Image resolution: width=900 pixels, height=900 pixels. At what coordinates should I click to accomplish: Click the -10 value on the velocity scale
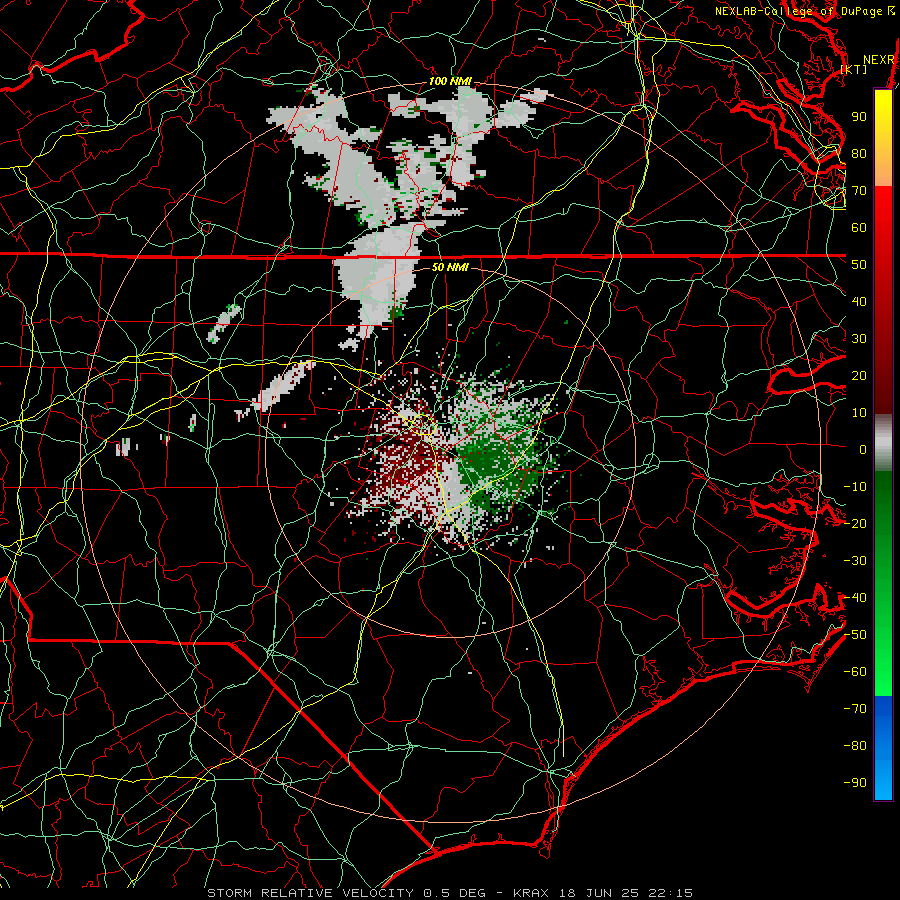pyautogui.click(x=855, y=487)
